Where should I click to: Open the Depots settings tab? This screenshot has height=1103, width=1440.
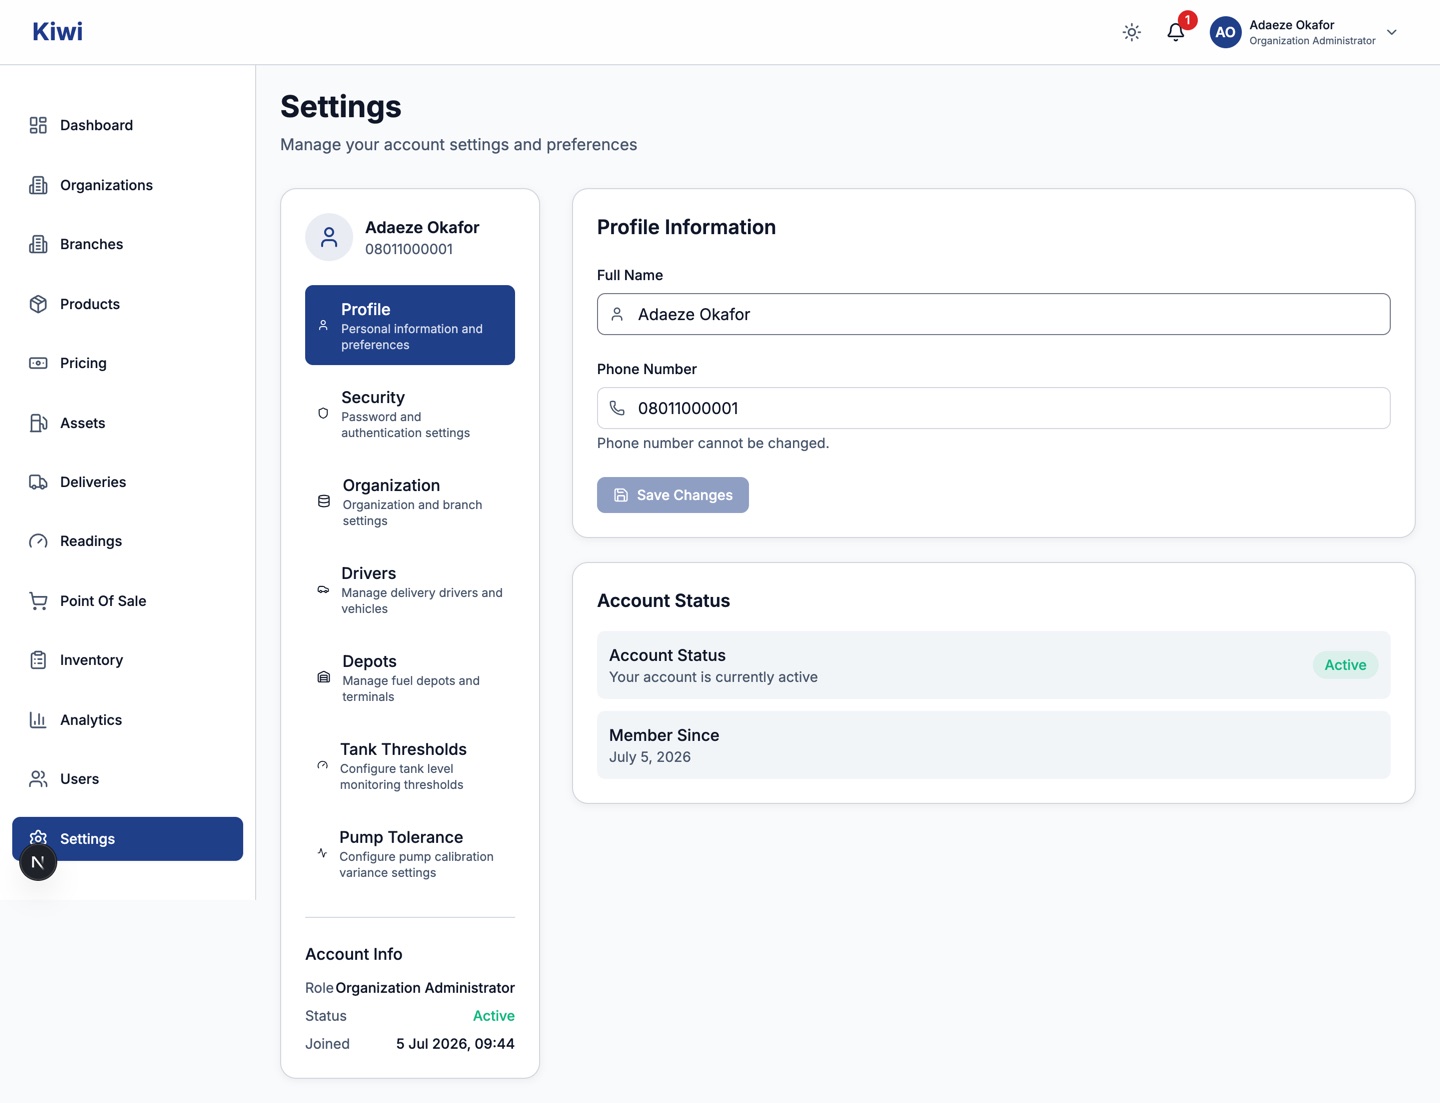(410, 677)
